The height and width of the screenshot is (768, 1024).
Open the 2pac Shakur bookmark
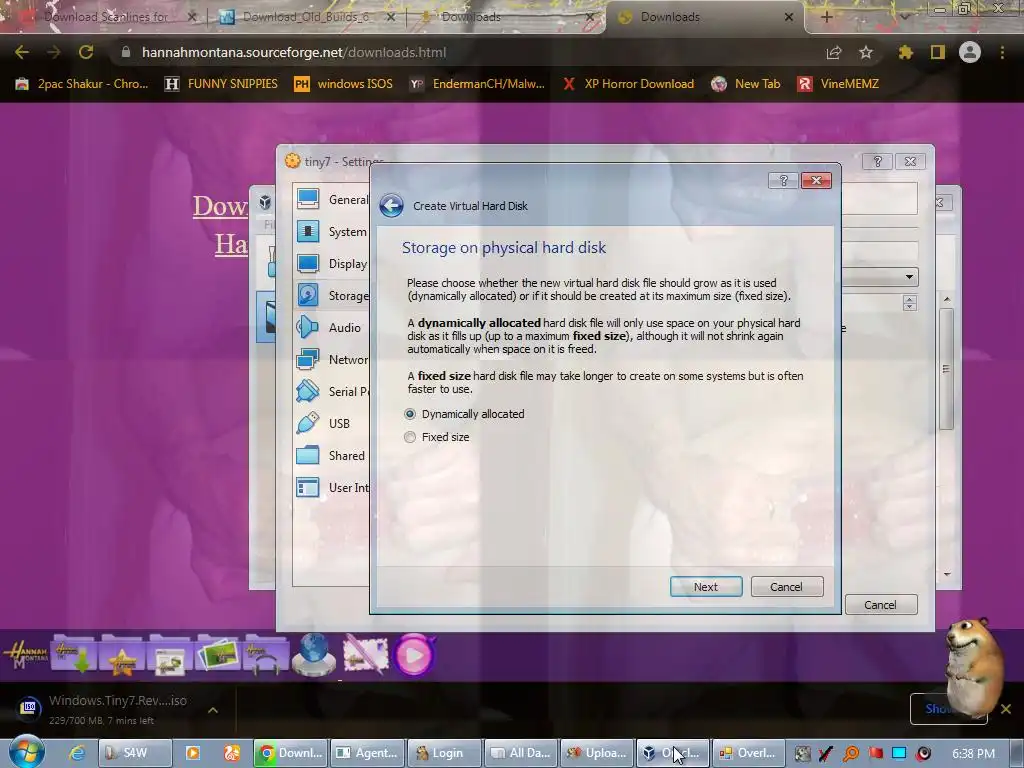click(82, 84)
